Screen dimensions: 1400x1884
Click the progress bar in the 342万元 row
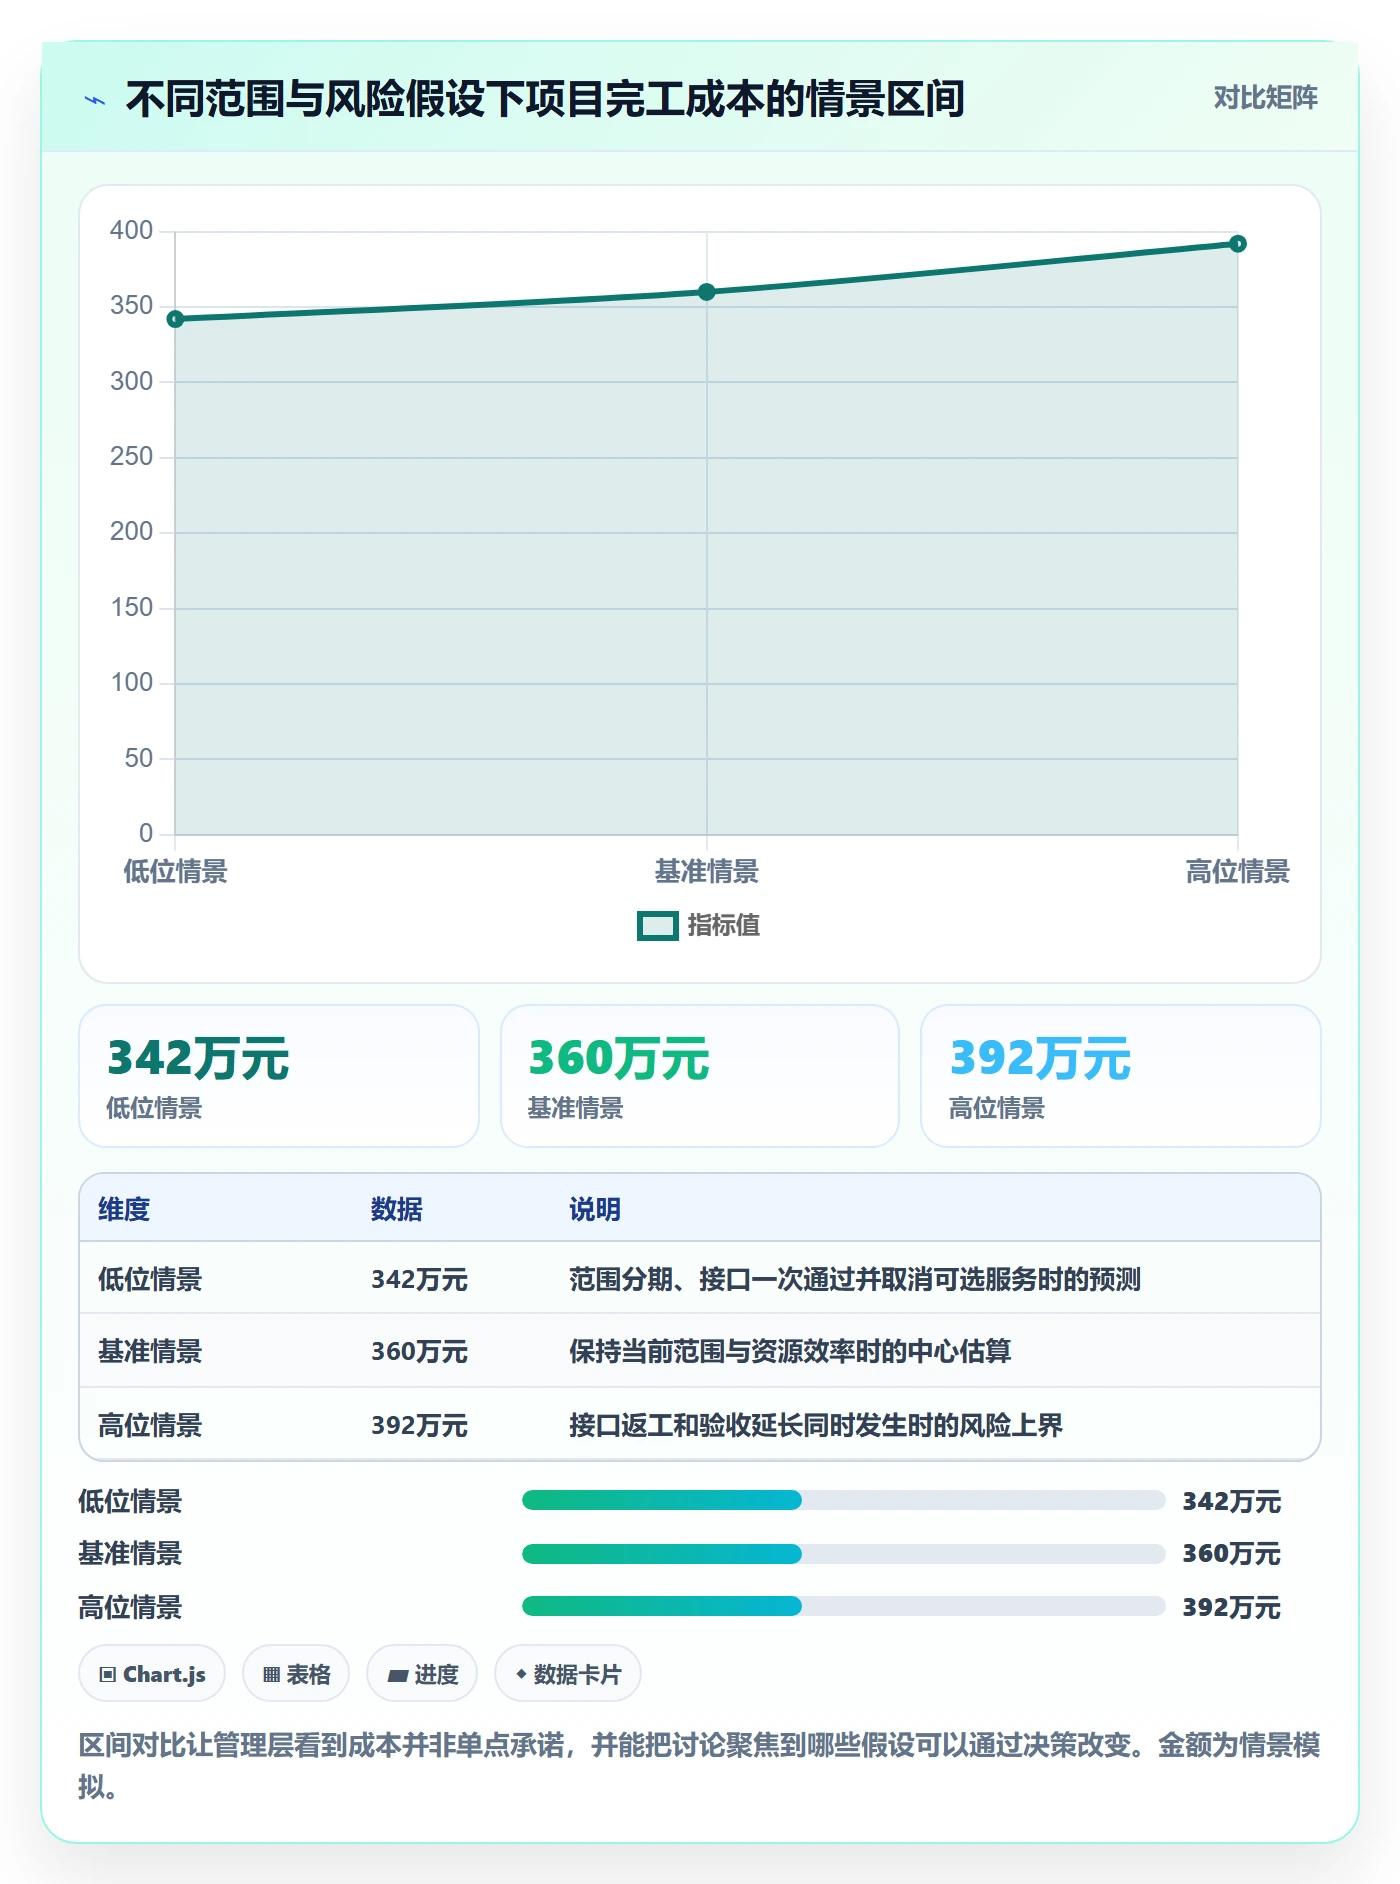(844, 1500)
